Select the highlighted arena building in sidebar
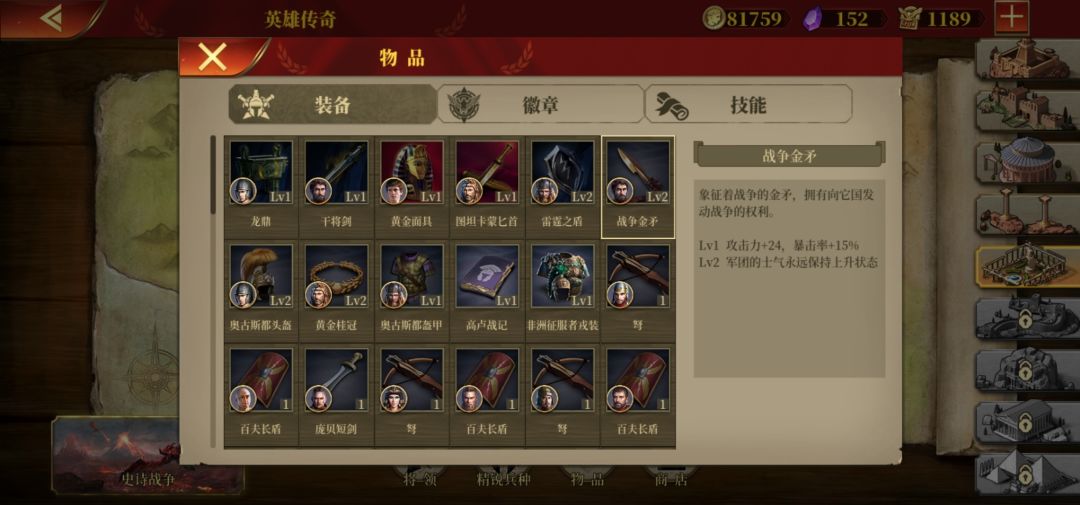 (x=1027, y=266)
